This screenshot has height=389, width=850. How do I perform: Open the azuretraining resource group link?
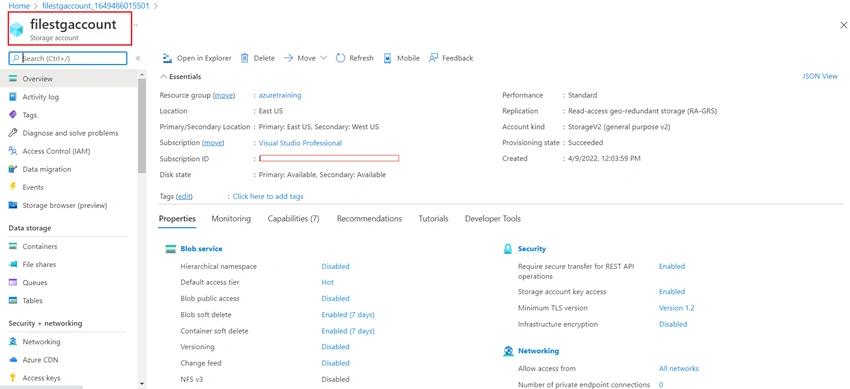point(280,95)
